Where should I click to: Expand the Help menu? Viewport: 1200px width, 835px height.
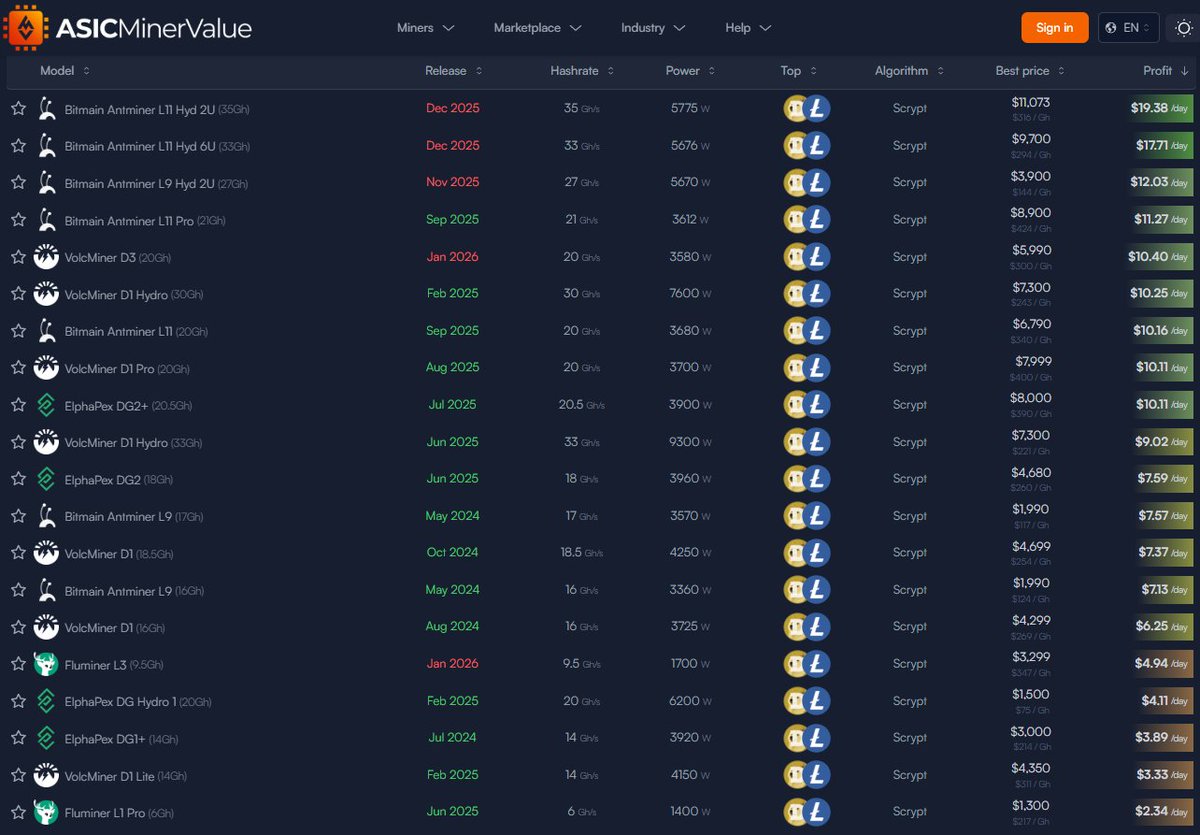tap(748, 28)
